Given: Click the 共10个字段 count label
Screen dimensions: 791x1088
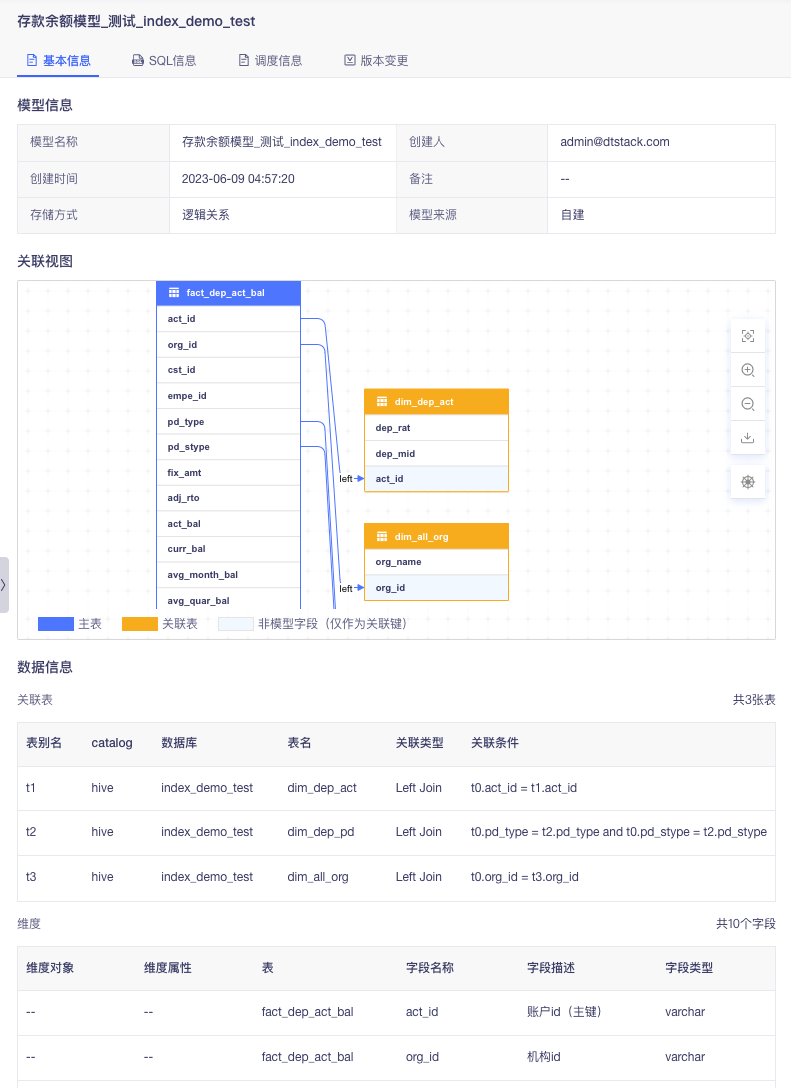Looking at the screenshot, I should click(x=746, y=924).
